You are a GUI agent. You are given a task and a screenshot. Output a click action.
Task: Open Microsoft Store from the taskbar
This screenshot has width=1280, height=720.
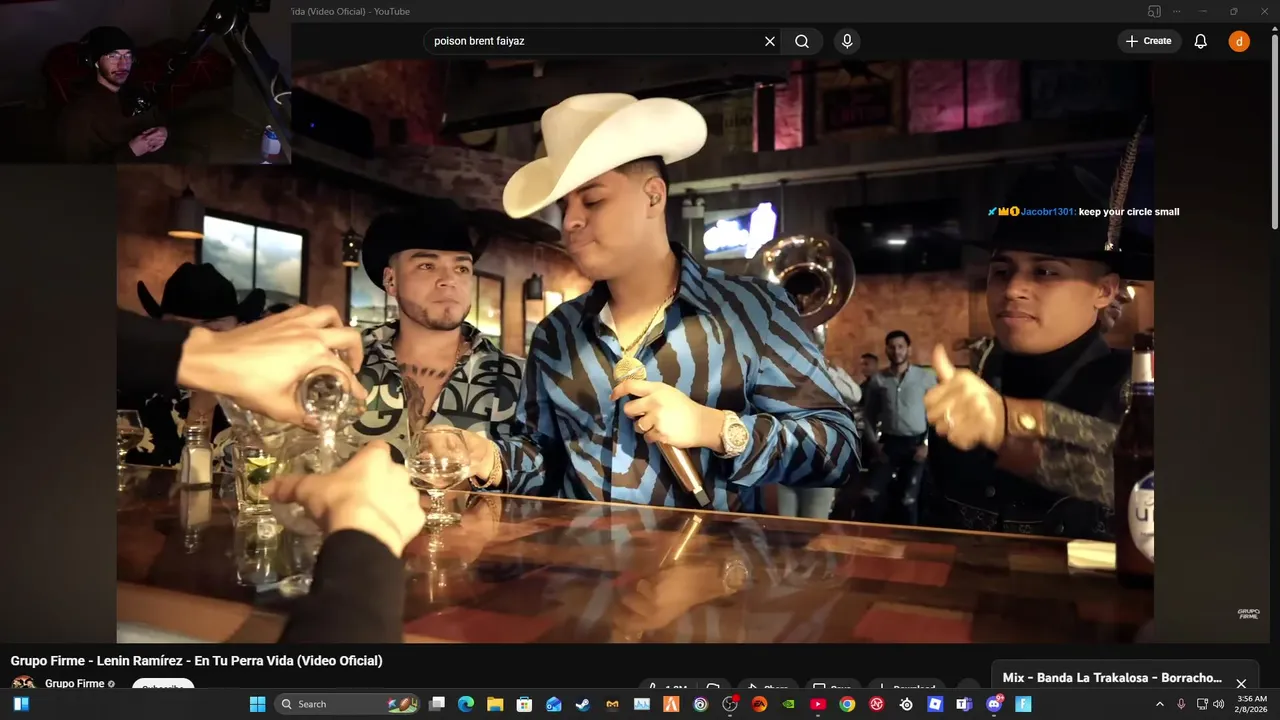(524, 704)
